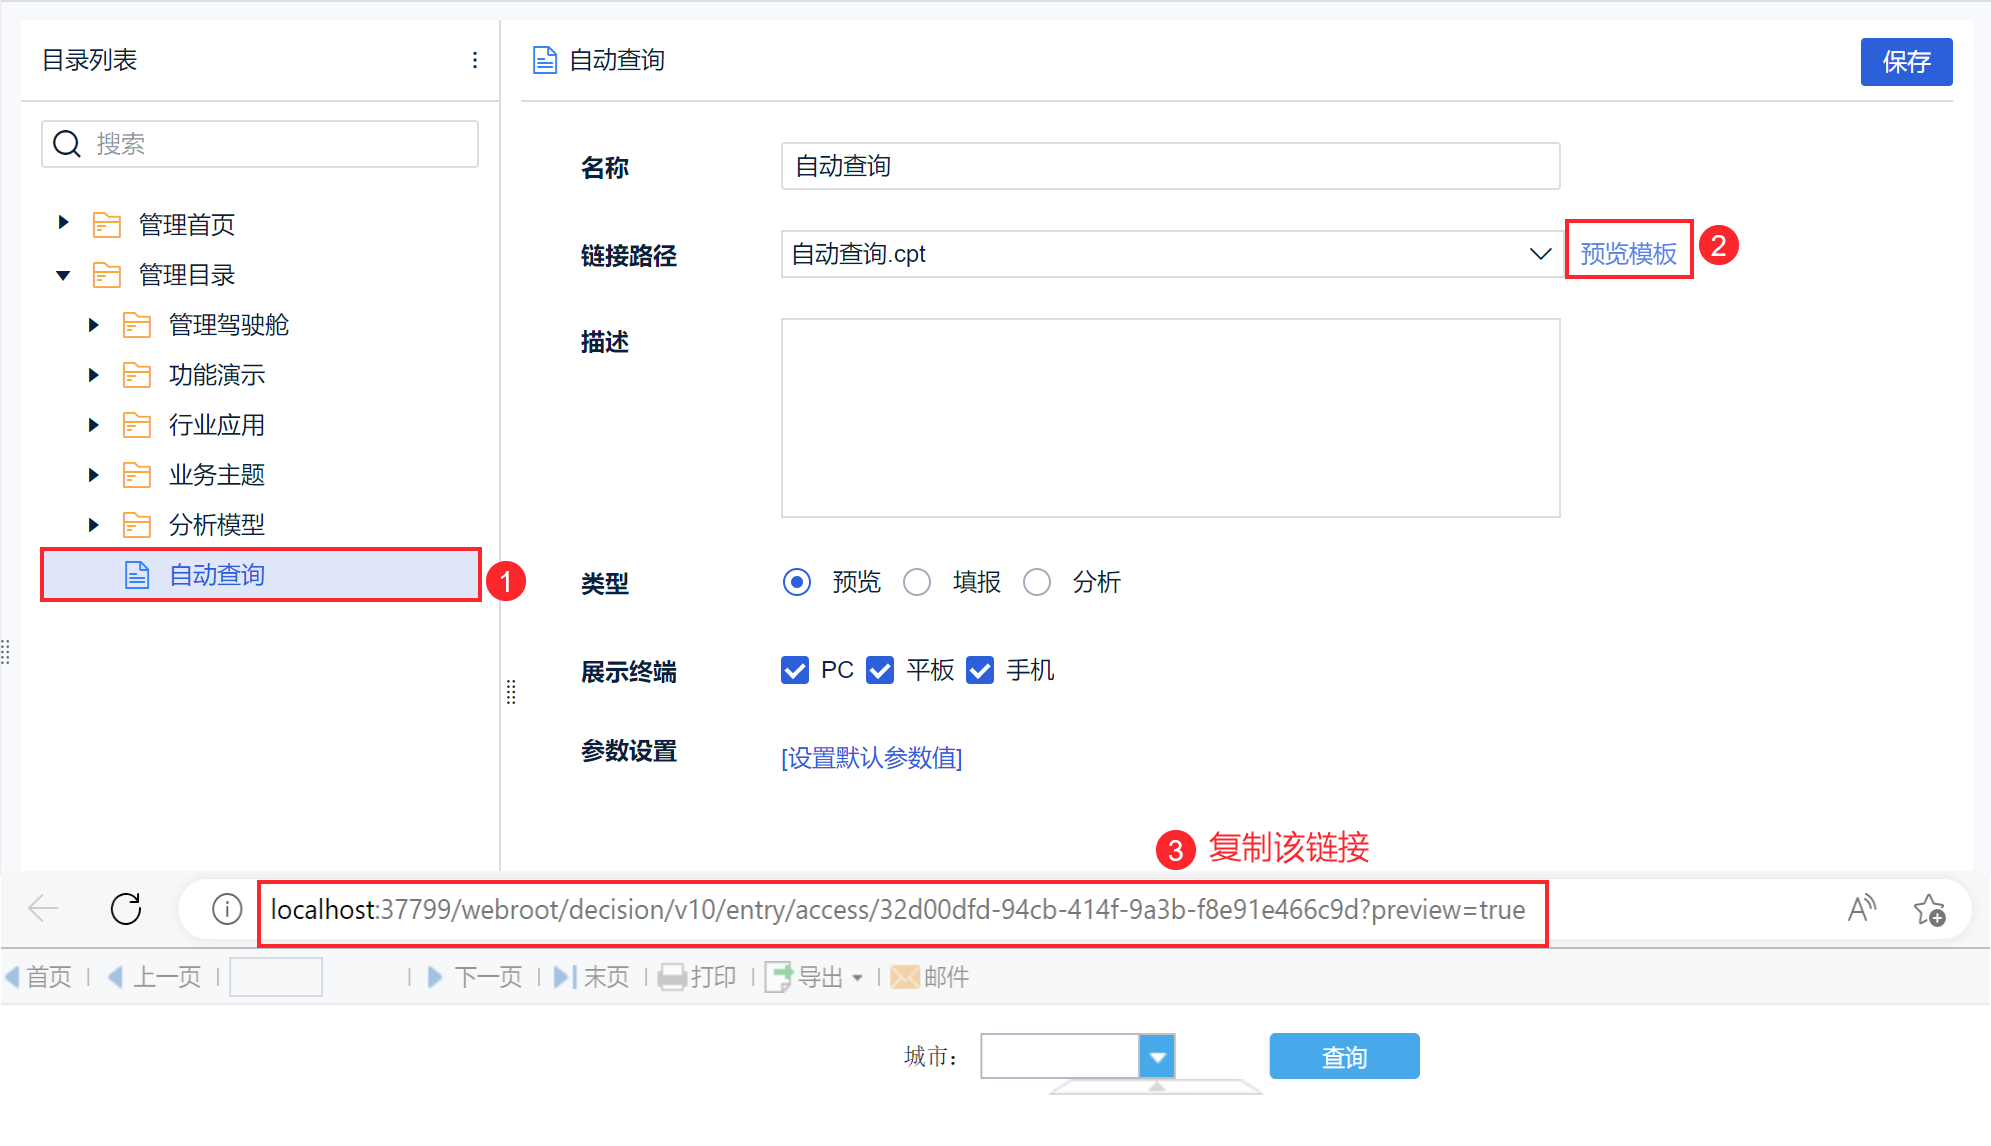The width and height of the screenshot is (1991, 1146).
Task: Select the 功能演示 tree label
Action: pos(217,375)
